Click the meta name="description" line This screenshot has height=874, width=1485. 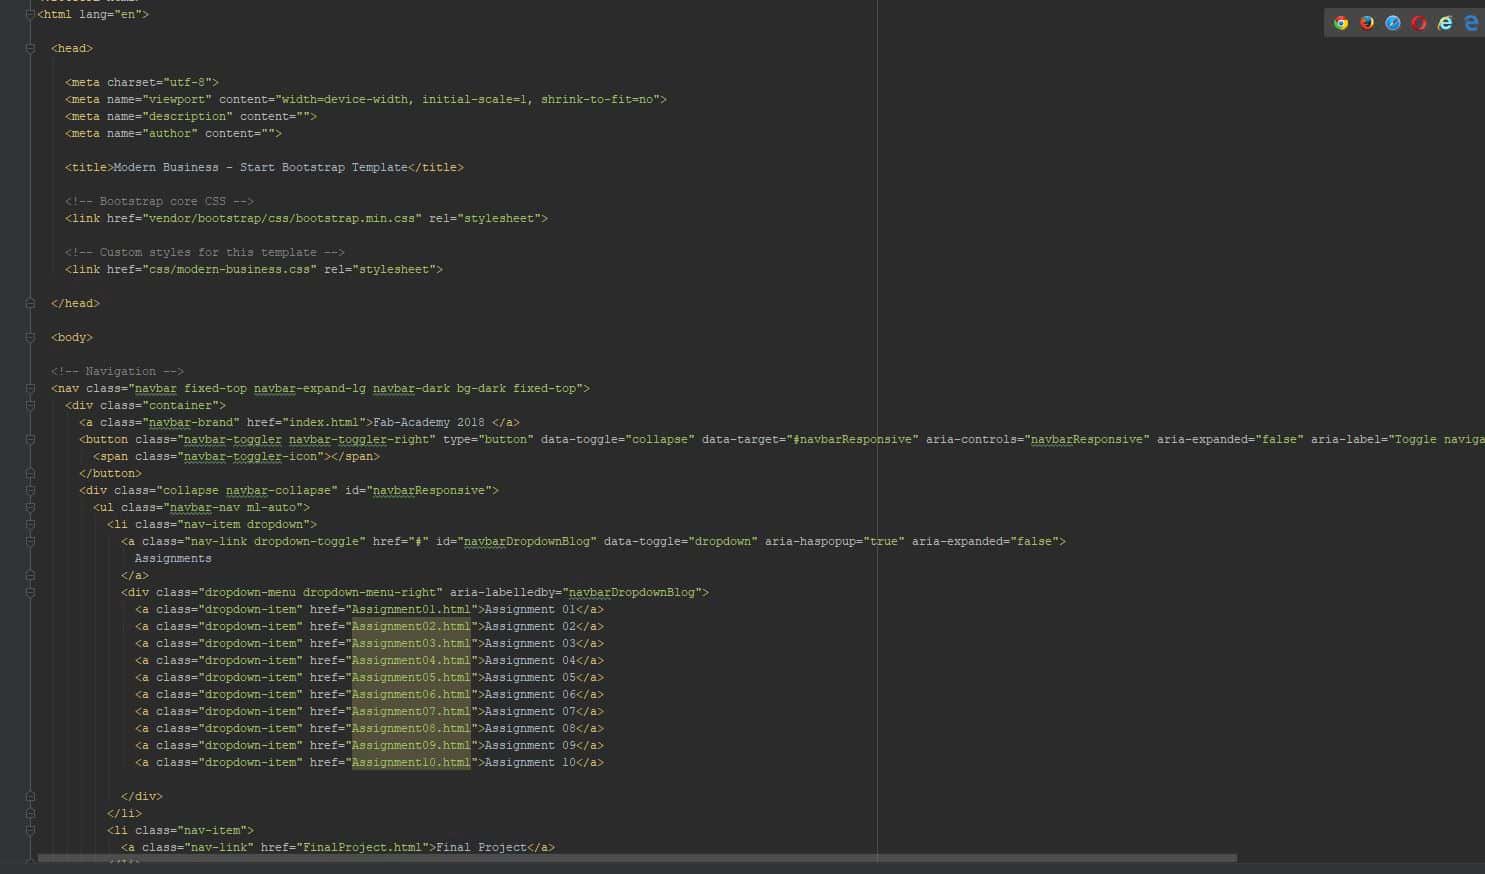tap(191, 116)
